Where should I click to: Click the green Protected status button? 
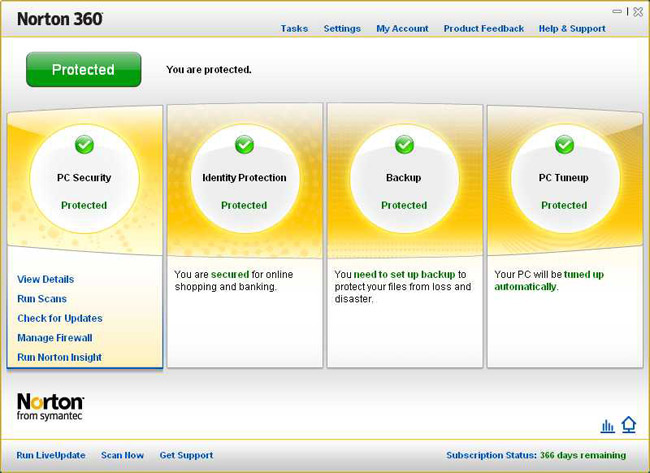pyautogui.click(x=83, y=69)
